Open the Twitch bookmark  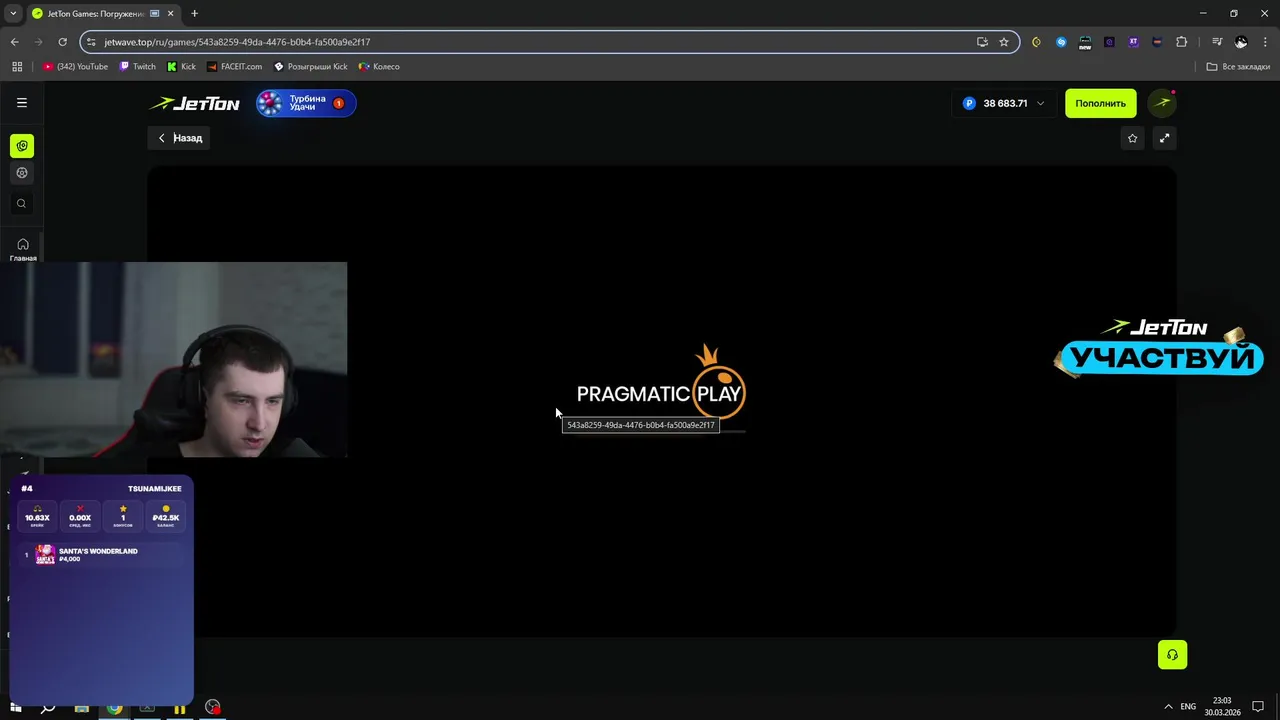click(138, 67)
